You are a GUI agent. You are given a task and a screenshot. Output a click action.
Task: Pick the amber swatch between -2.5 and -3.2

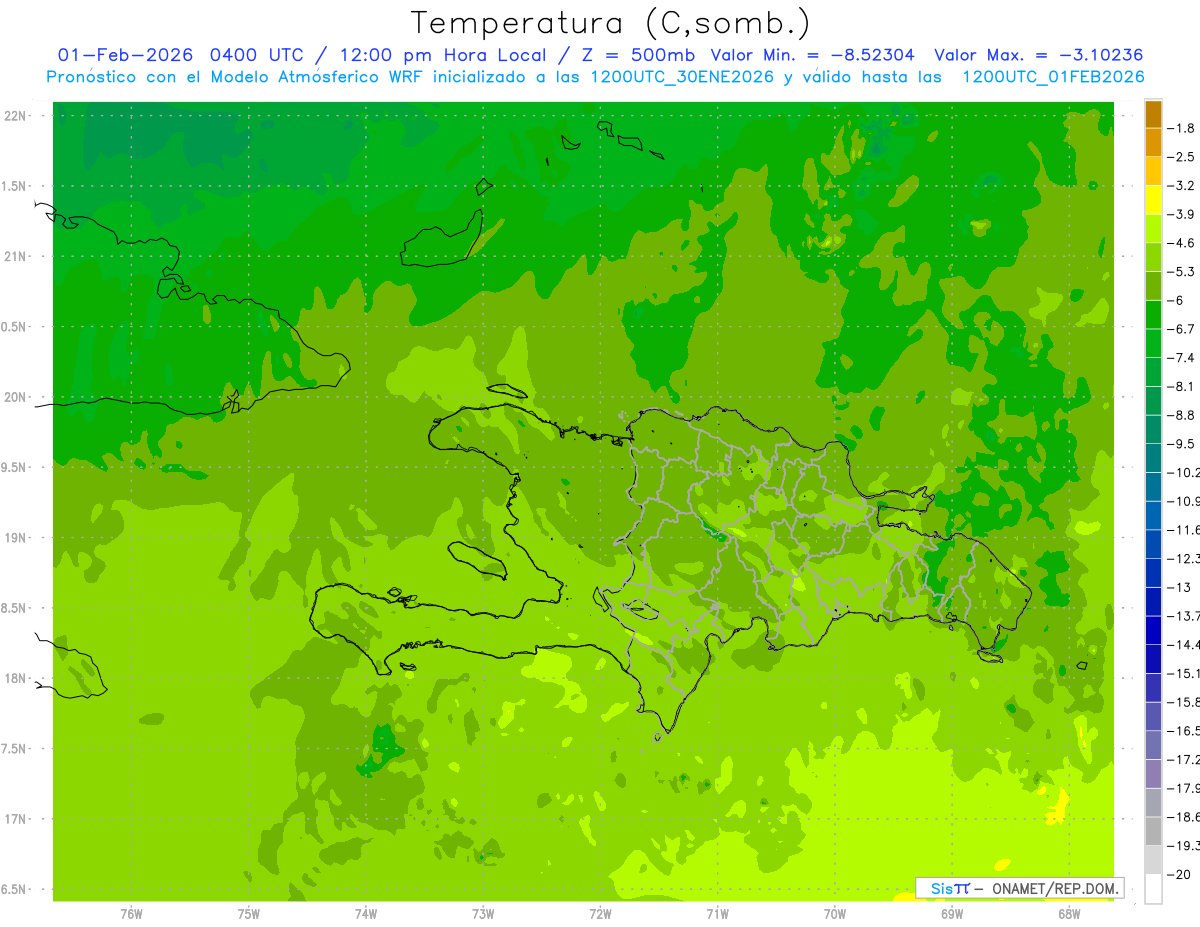pyautogui.click(x=1153, y=171)
